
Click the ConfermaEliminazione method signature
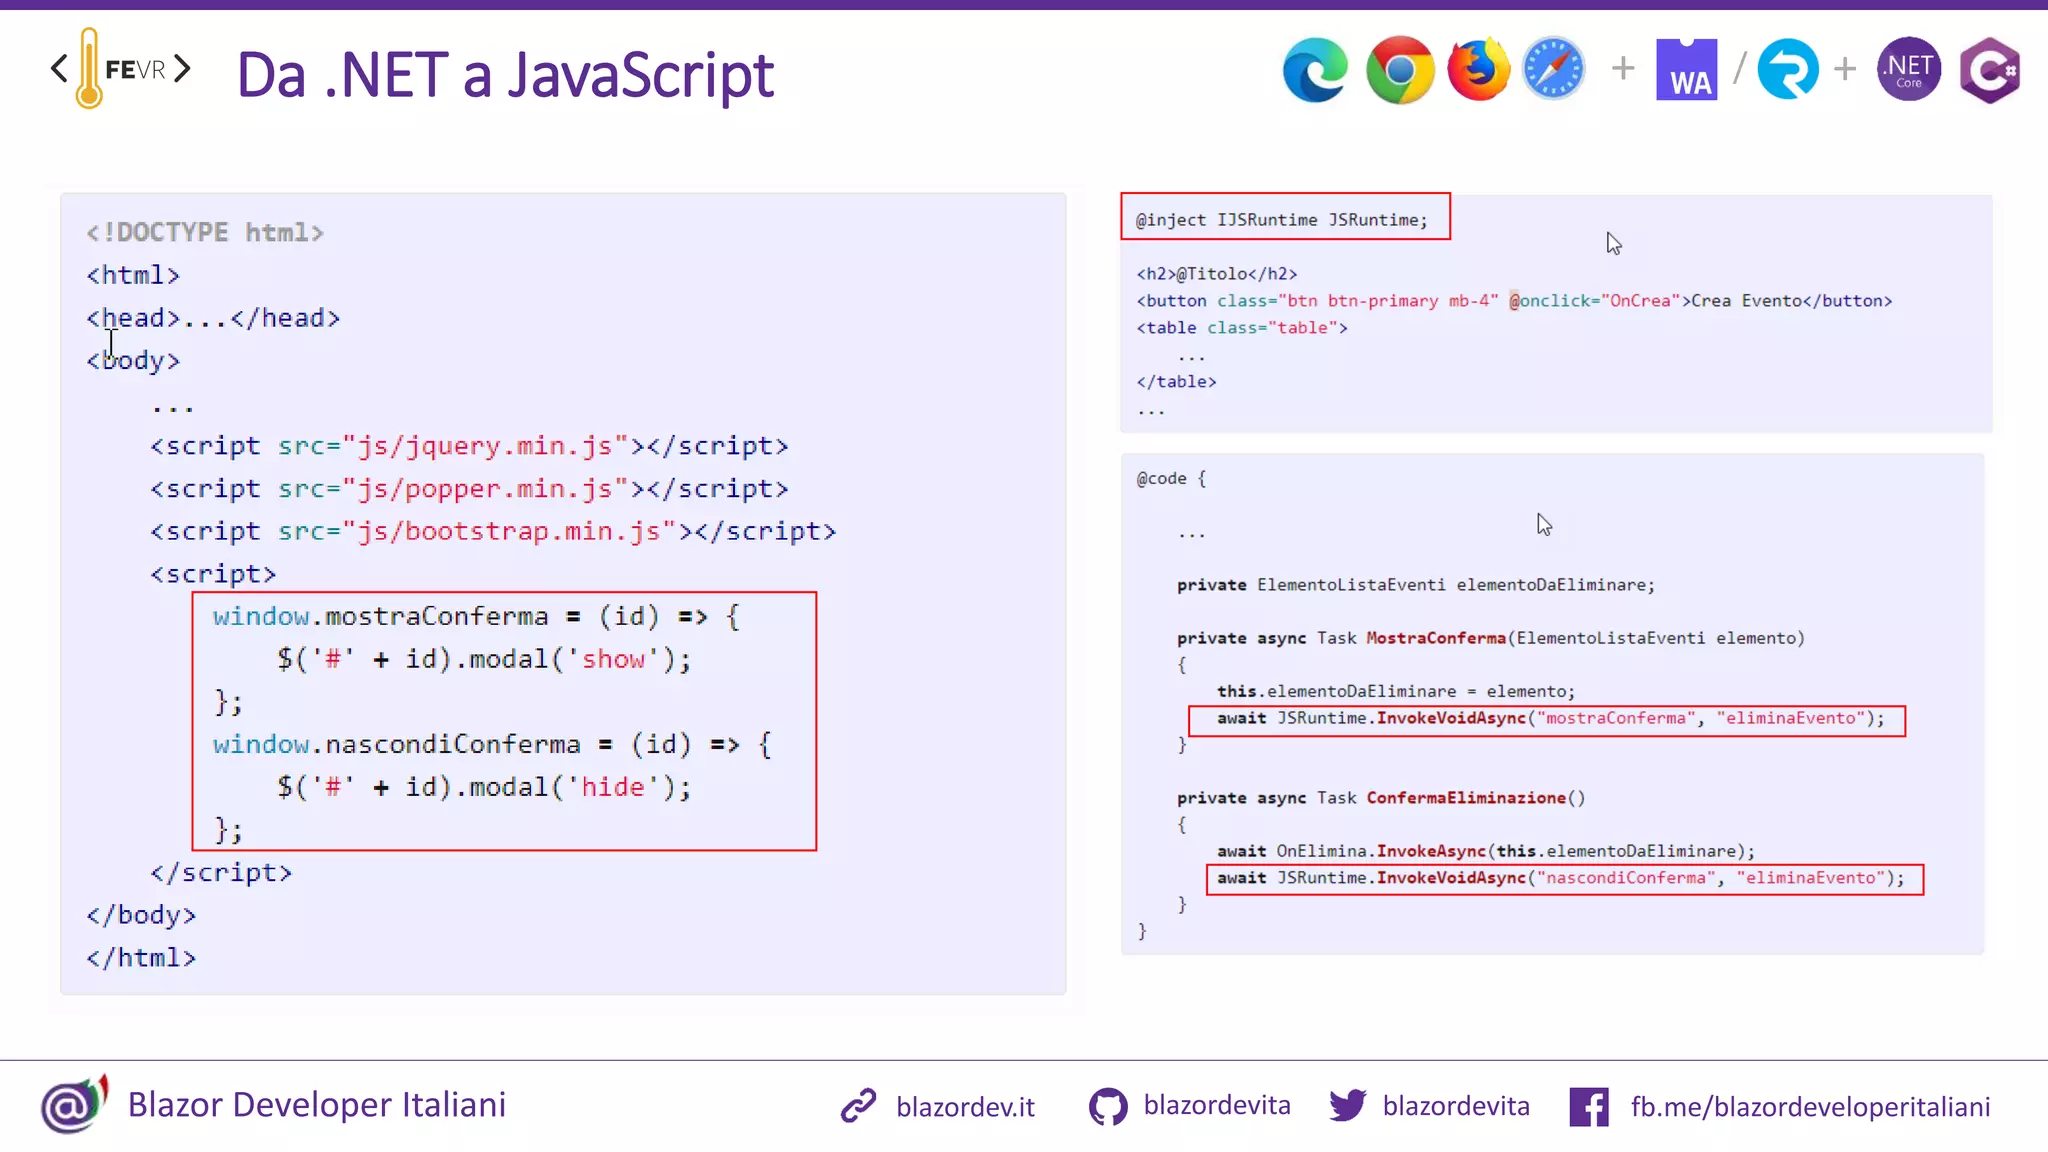coord(1381,798)
